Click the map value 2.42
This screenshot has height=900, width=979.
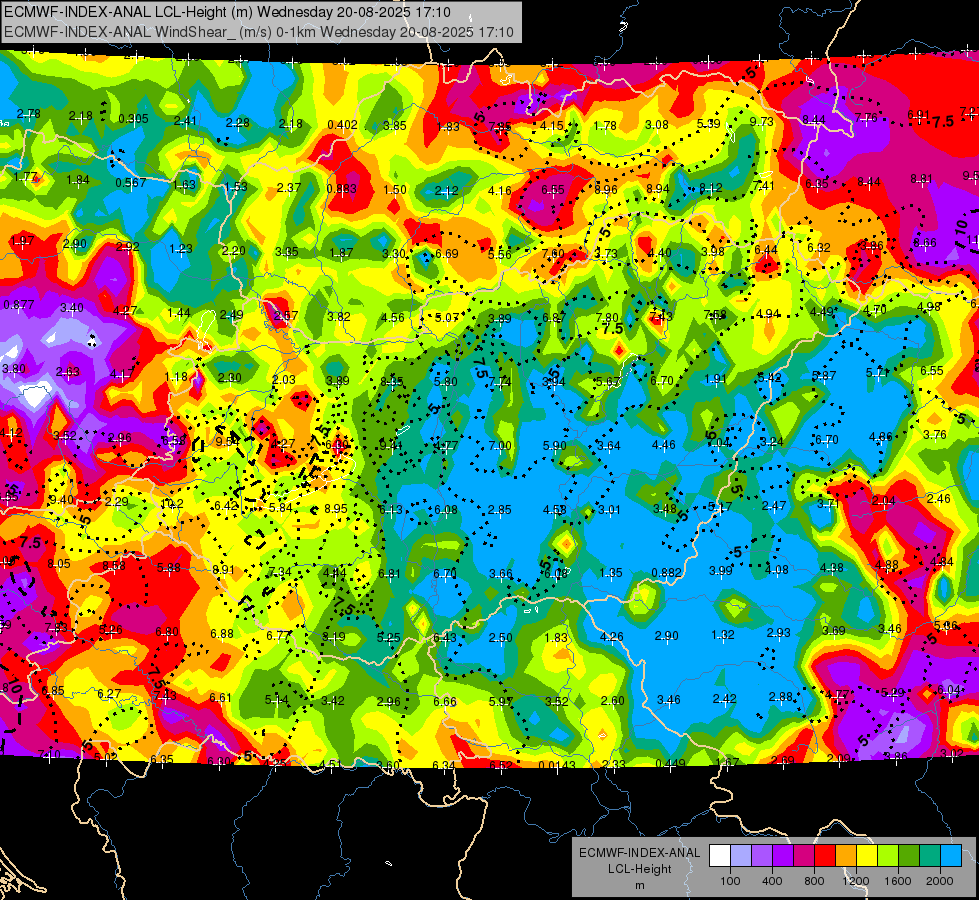pyautogui.click(x=724, y=698)
